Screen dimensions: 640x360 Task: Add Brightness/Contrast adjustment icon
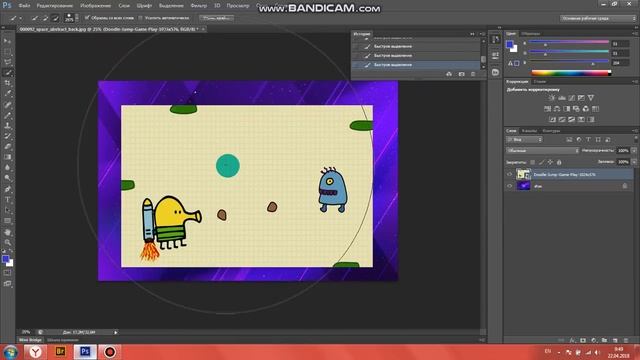point(552,98)
